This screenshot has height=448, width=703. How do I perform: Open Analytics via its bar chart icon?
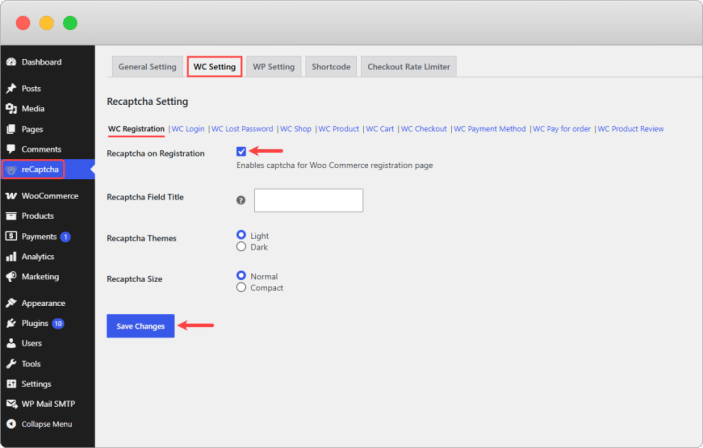[x=11, y=257]
